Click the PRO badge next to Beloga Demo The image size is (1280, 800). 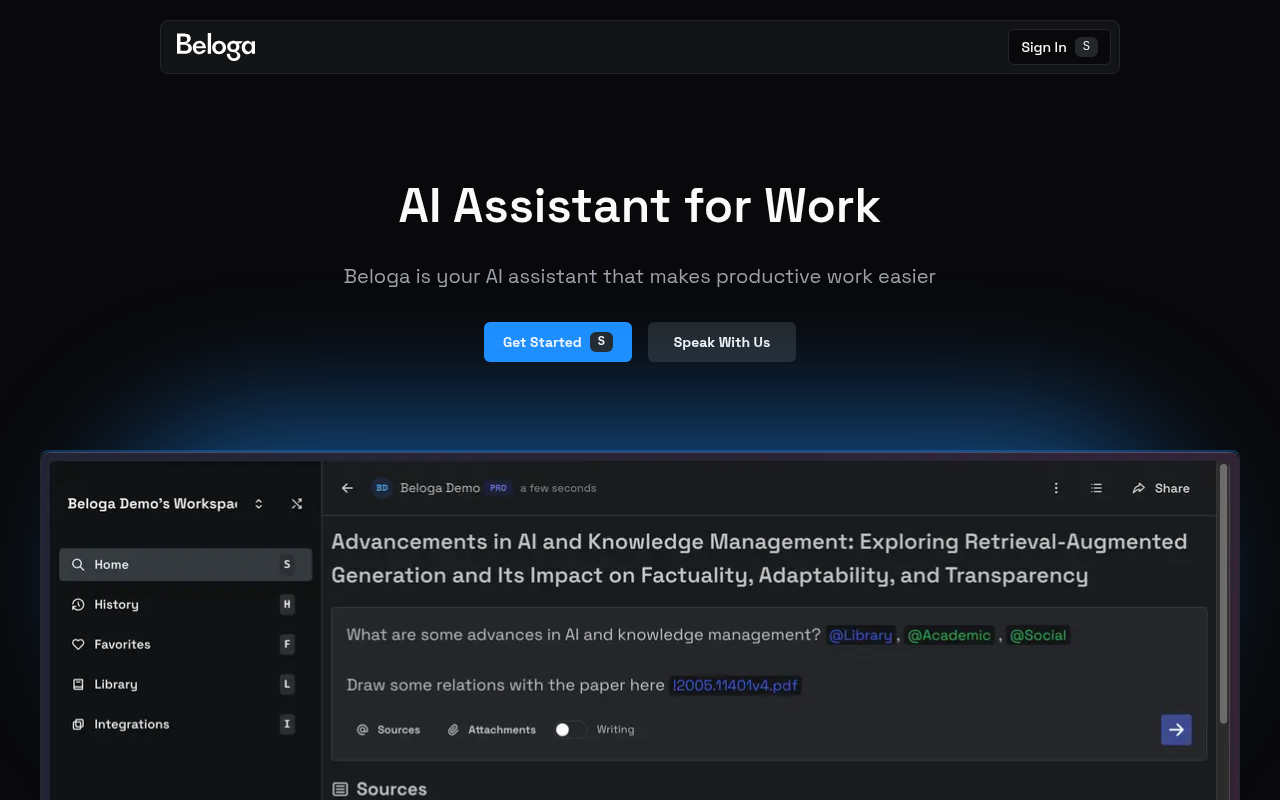pyautogui.click(x=498, y=488)
